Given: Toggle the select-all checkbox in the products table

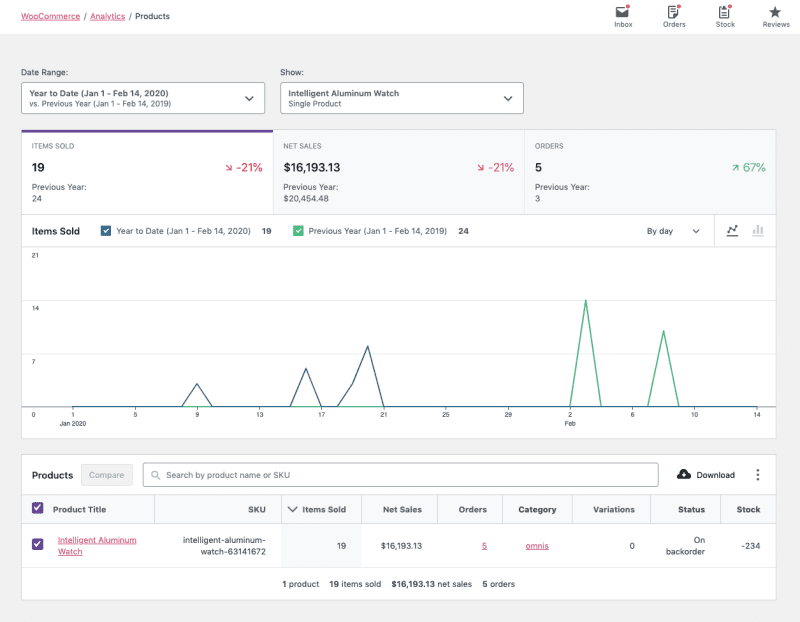Looking at the screenshot, I should click(37, 509).
